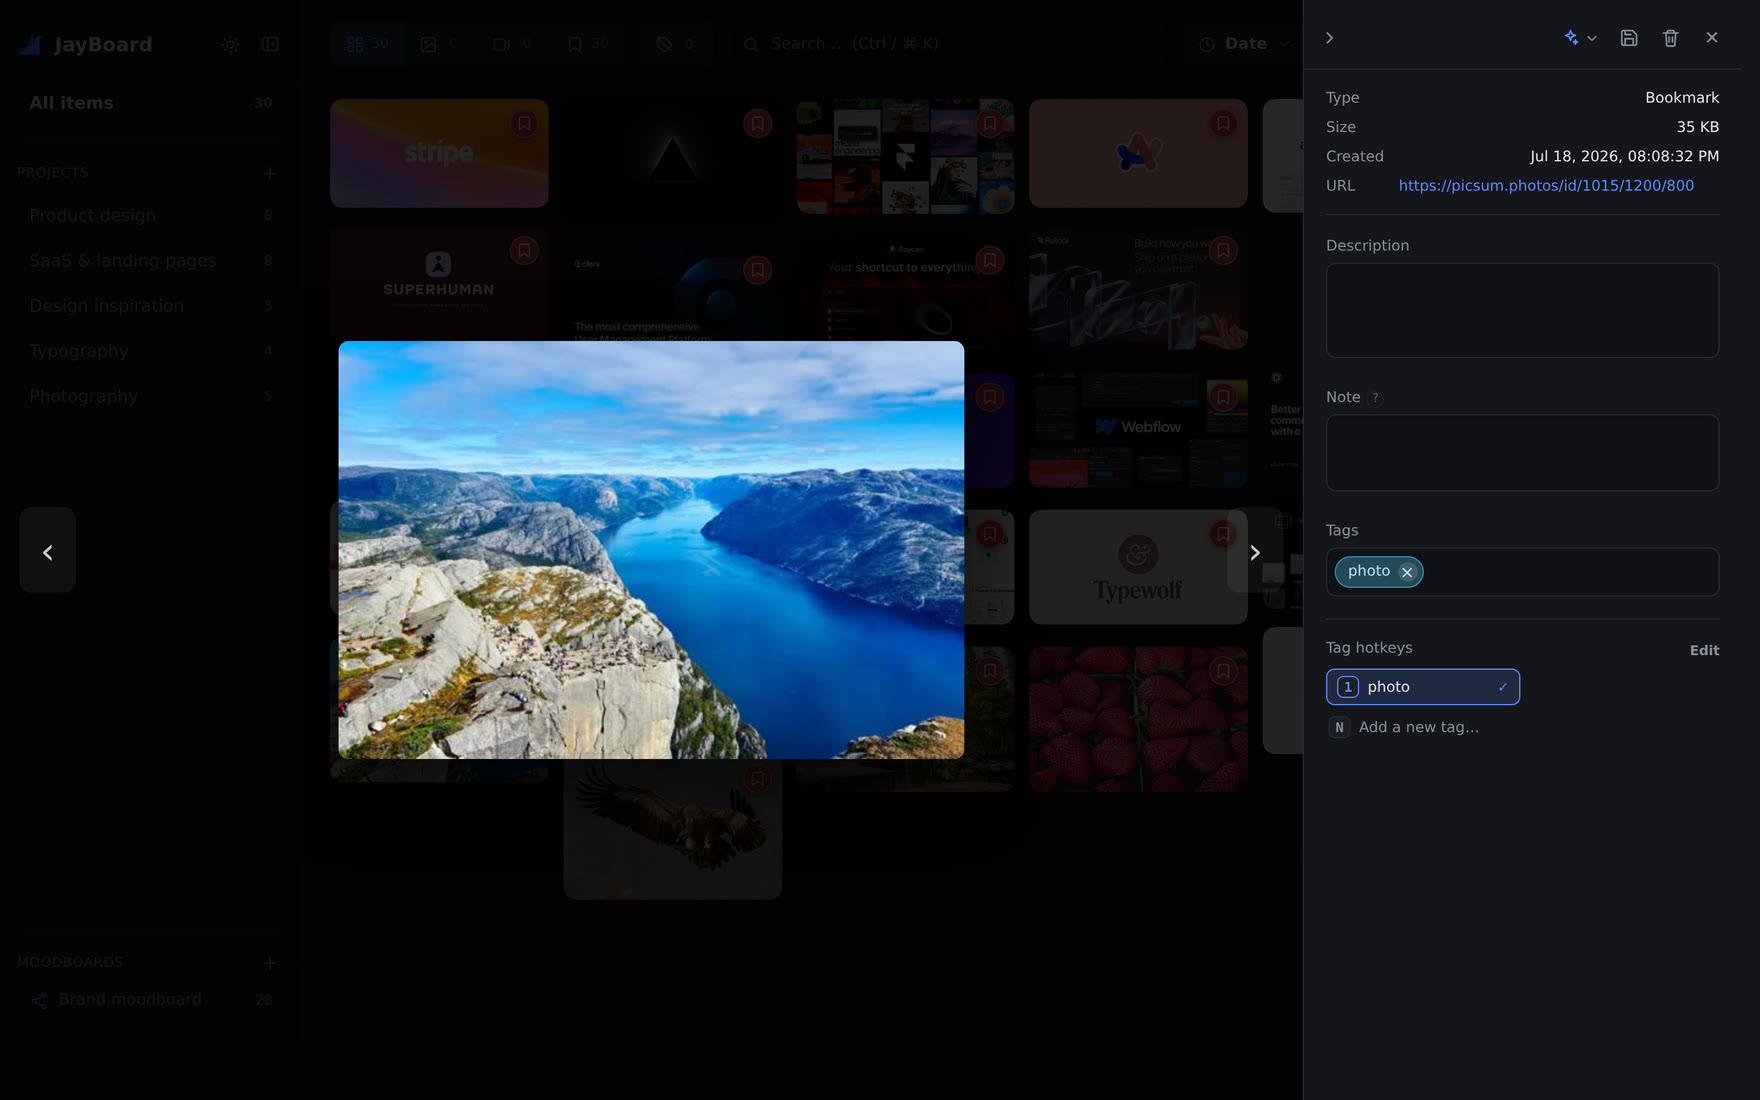This screenshot has height=1100, width=1760.
Task: Select the bookmarks filter tab showing 30
Action: tap(588, 44)
